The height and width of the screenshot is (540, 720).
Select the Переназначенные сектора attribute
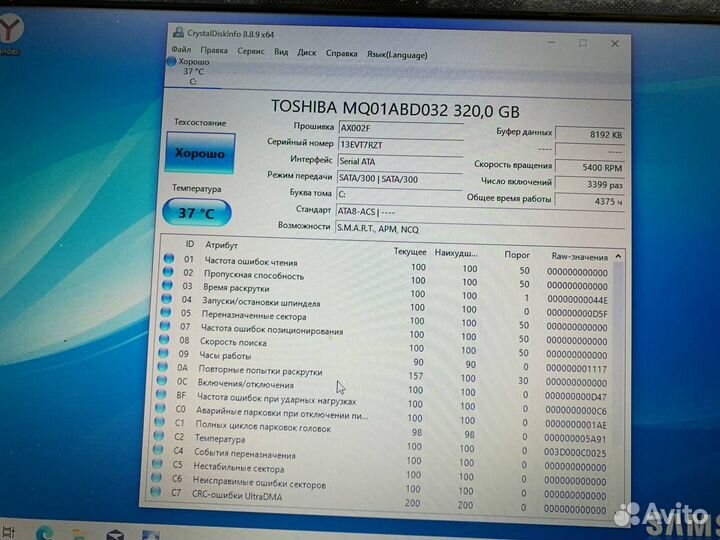(x=254, y=315)
